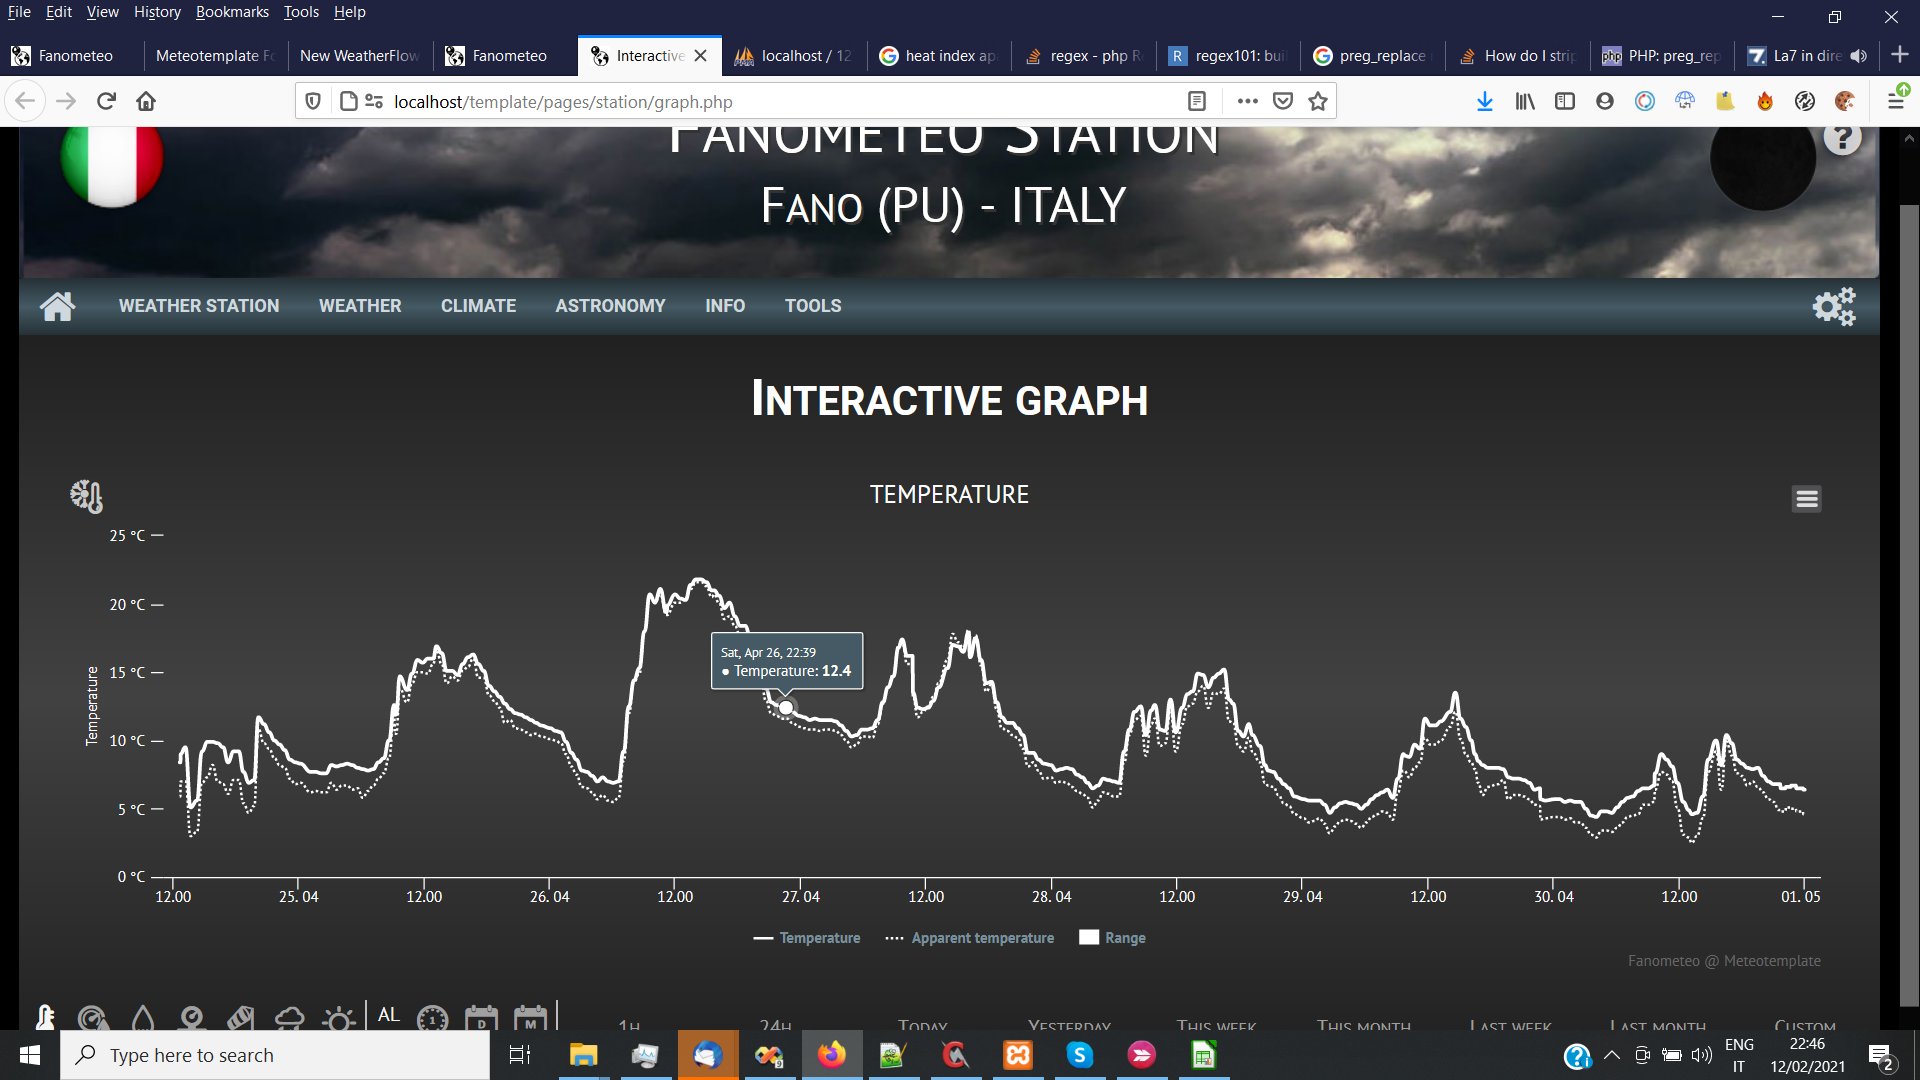Select the water drop humidity icon
Image resolution: width=1920 pixels, height=1080 pixels.
[143, 1016]
